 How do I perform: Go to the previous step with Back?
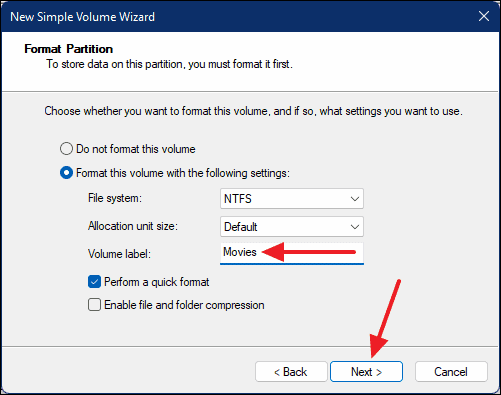[291, 372]
